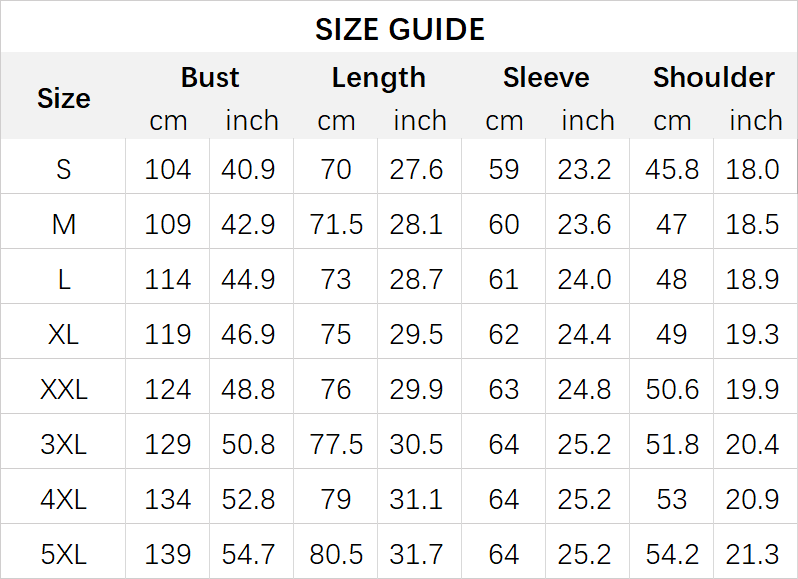Viewport: 798px width, 579px height.
Task: Click the SIZE GUIDE title
Action: point(399,29)
